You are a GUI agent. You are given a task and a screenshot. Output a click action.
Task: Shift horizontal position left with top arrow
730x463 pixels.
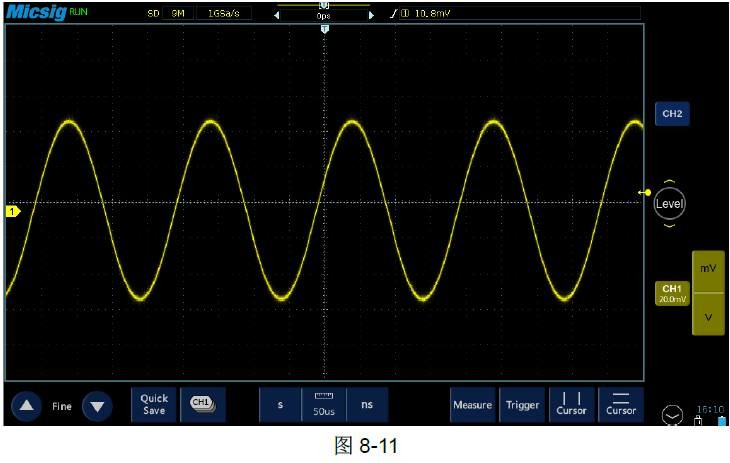point(278,15)
